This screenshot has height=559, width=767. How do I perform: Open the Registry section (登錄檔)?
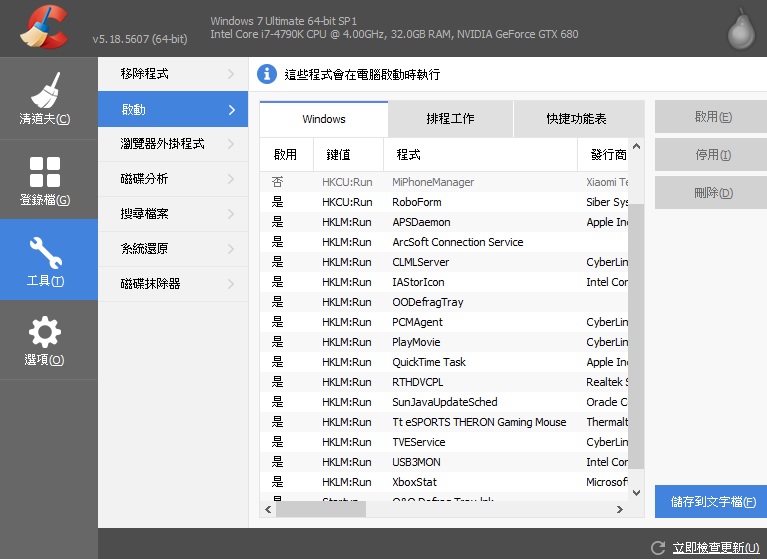pos(45,179)
